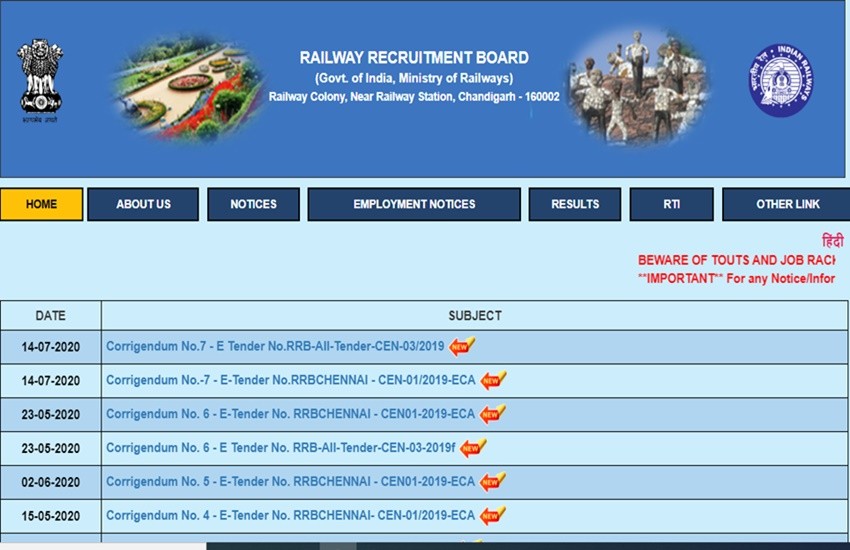850x550 pixels.
Task: Click NEW badge beside Corrigendum No. 5
Action: tap(492, 482)
